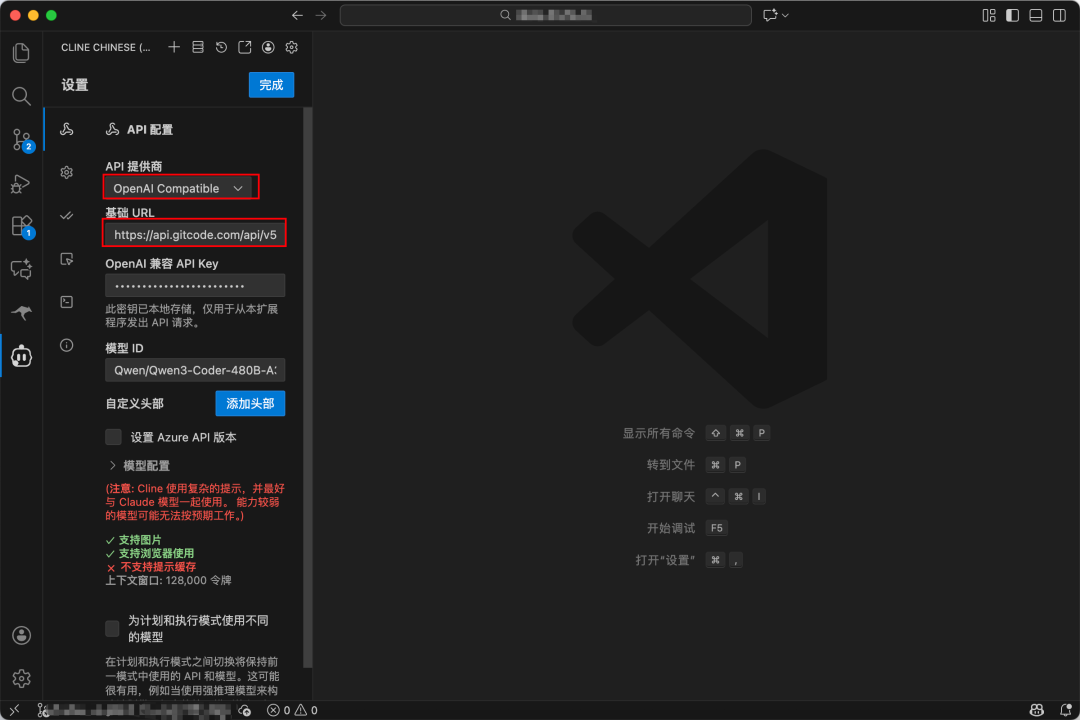Click the git branch entry in status bar

[x=134, y=710]
